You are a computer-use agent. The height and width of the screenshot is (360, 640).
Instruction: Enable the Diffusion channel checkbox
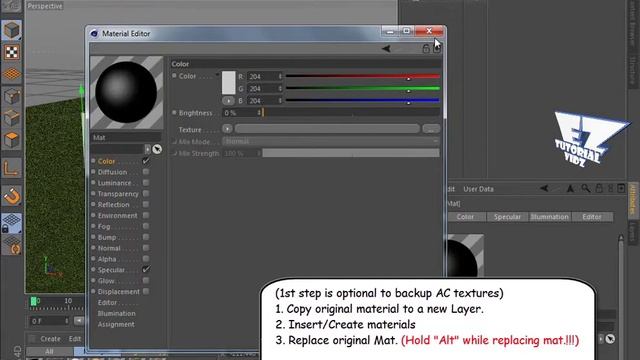(146, 172)
